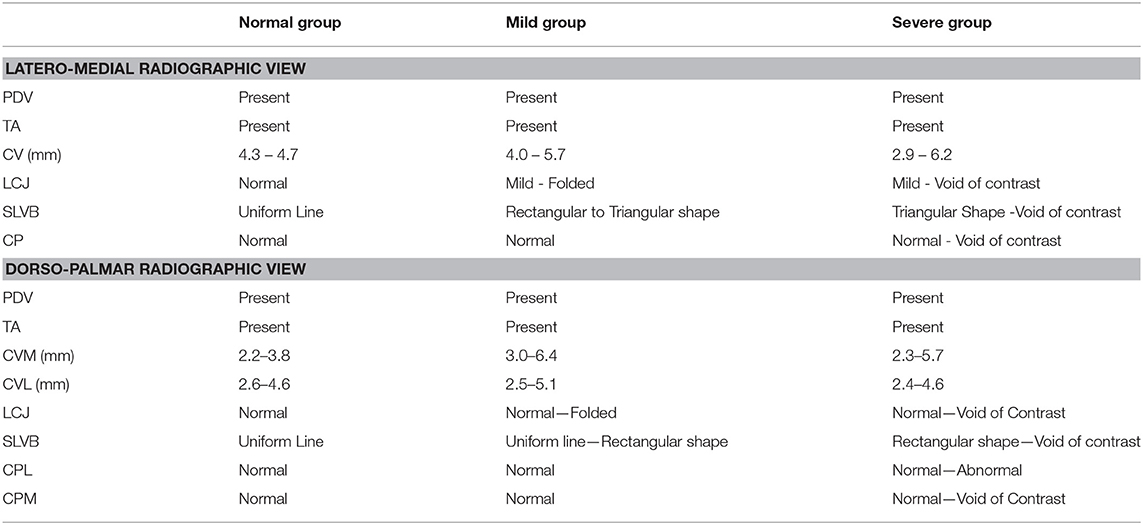Screen dimensions: 1143x525
Task: Click the cell 'Mild - Folded'
Action: coord(546,183)
